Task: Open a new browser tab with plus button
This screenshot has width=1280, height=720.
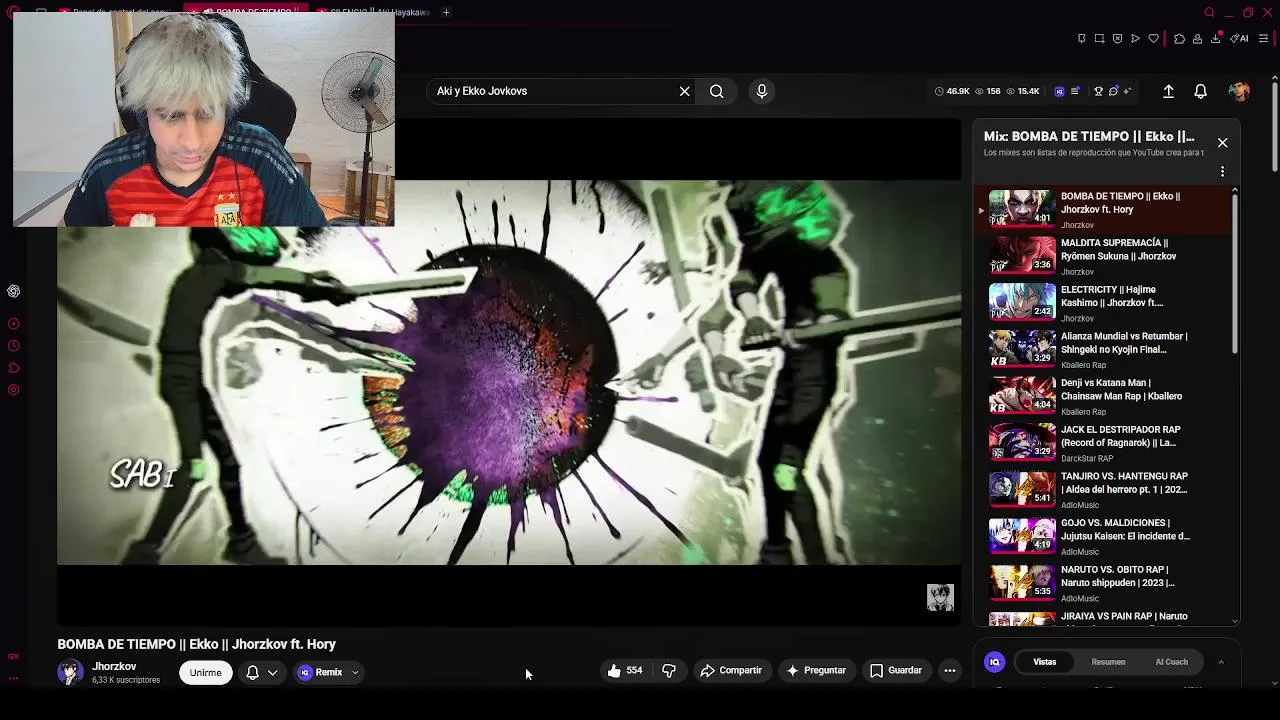Action: [x=446, y=12]
